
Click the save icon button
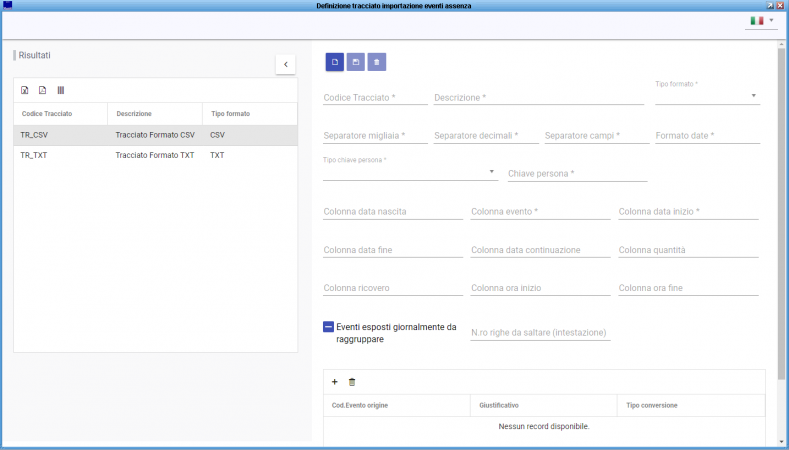pos(356,62)
